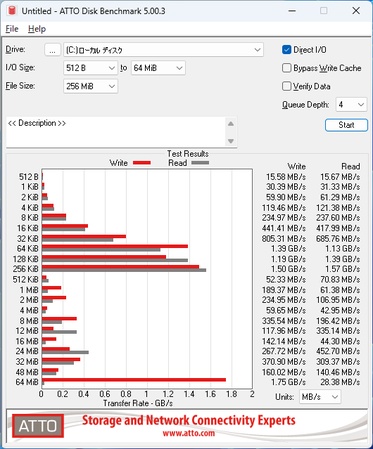Click the 512 KiB row label
The height and width of the screenshot is (449, 373).
[26, 279]
